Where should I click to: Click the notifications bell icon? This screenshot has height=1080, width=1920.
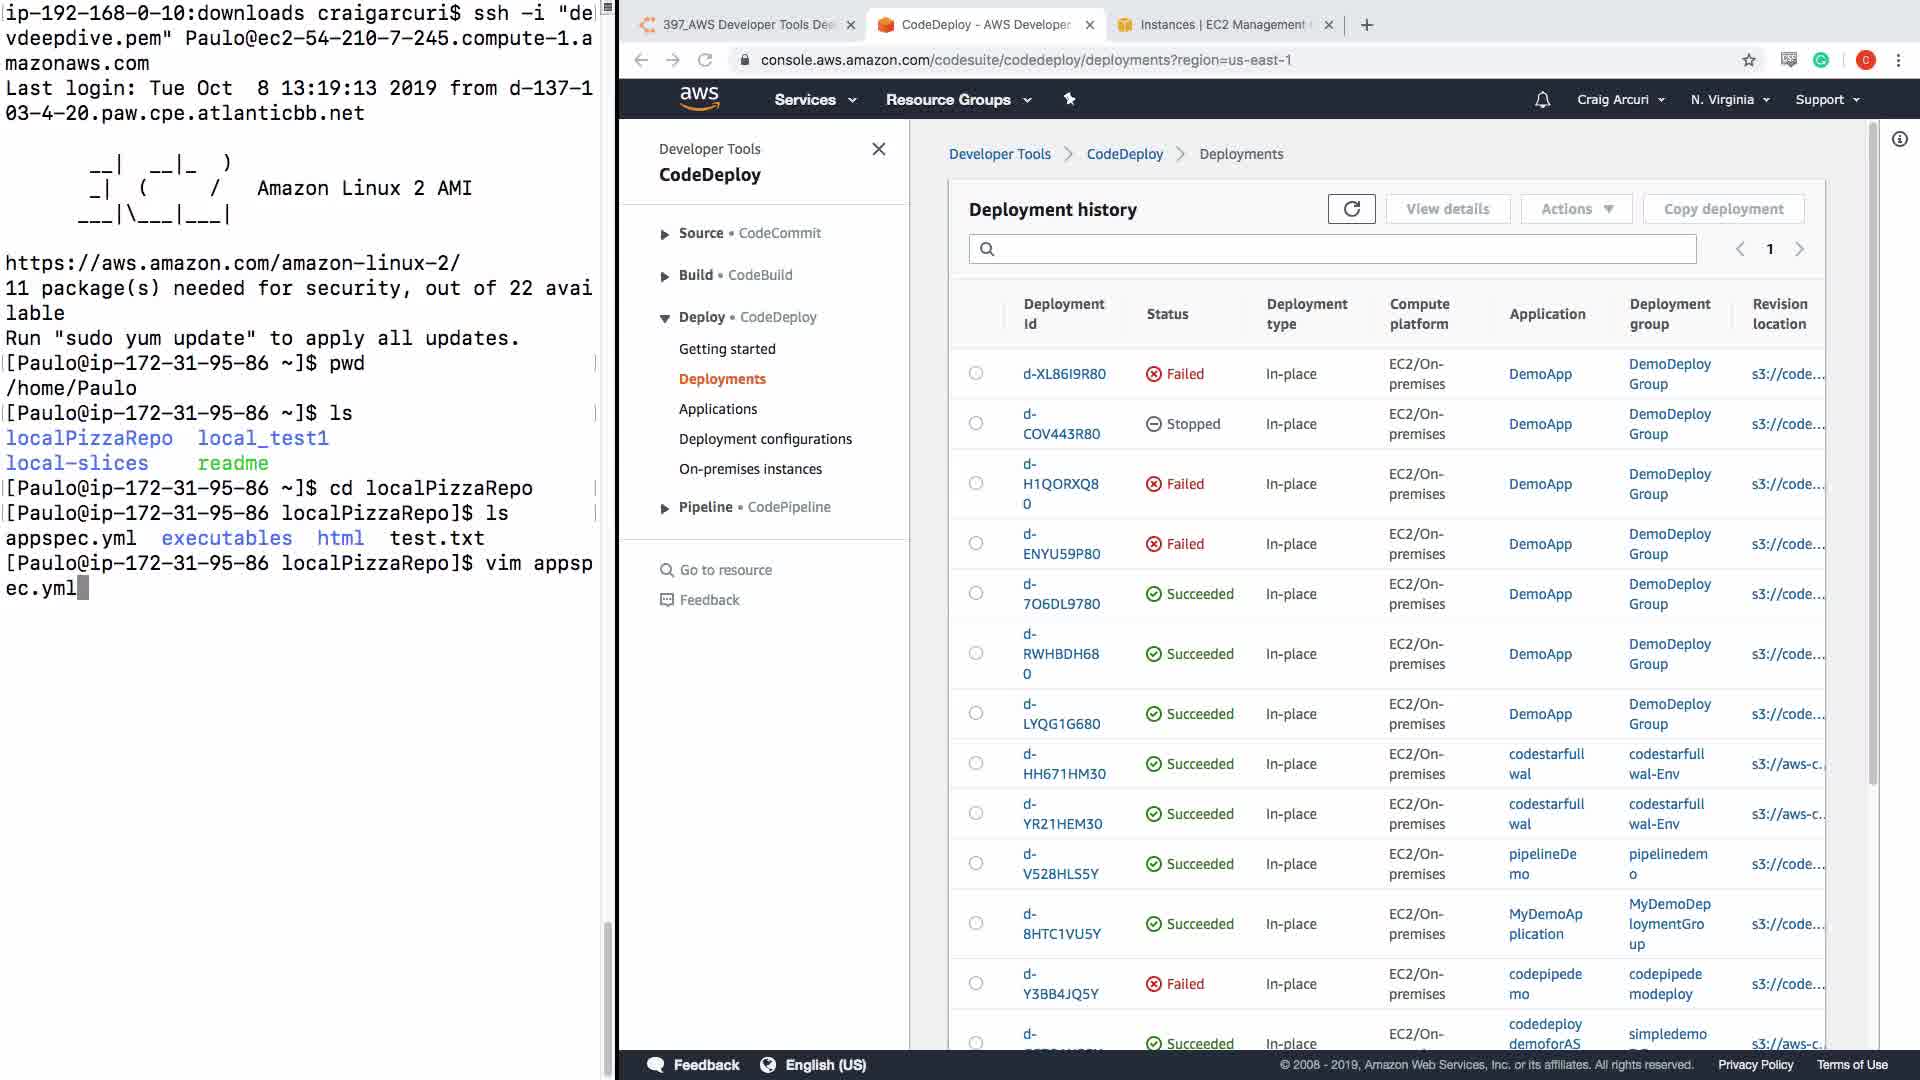click(x=1542, y=100)
